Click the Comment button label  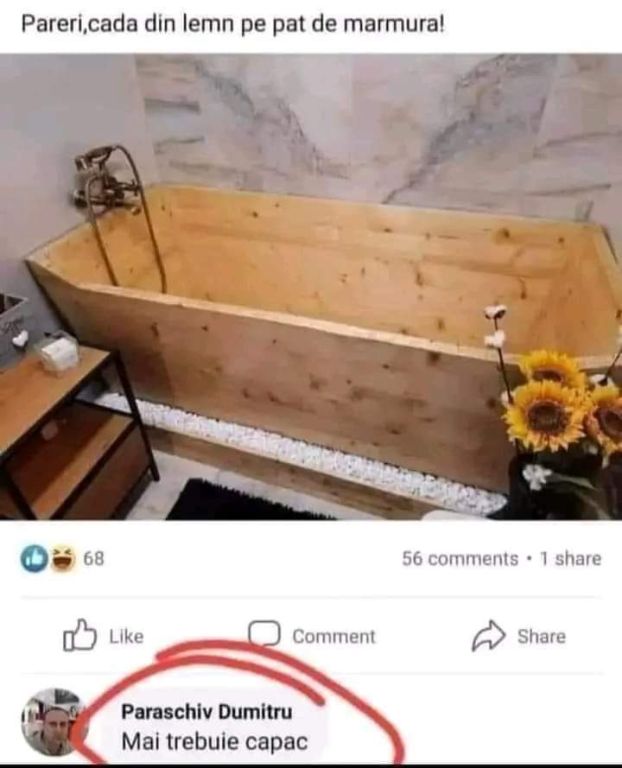point(334,636)
